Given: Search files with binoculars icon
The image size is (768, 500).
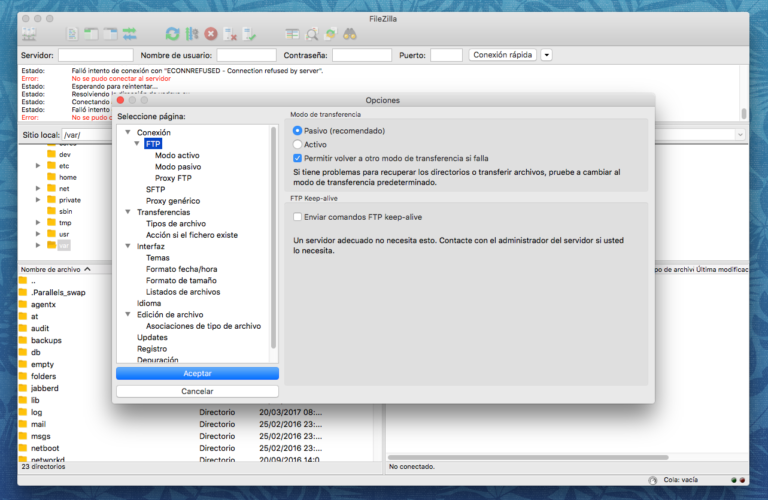Looking at the screenshot, I should point(350,34).
